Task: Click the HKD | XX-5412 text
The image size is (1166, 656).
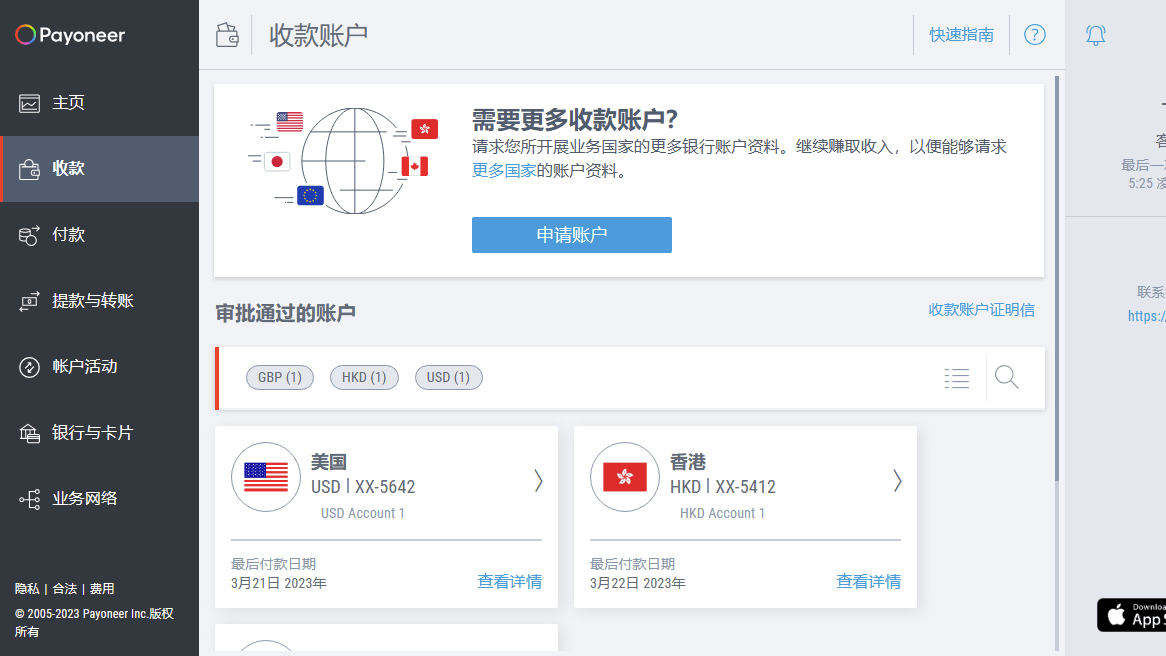Action: [x=723, y=487]
